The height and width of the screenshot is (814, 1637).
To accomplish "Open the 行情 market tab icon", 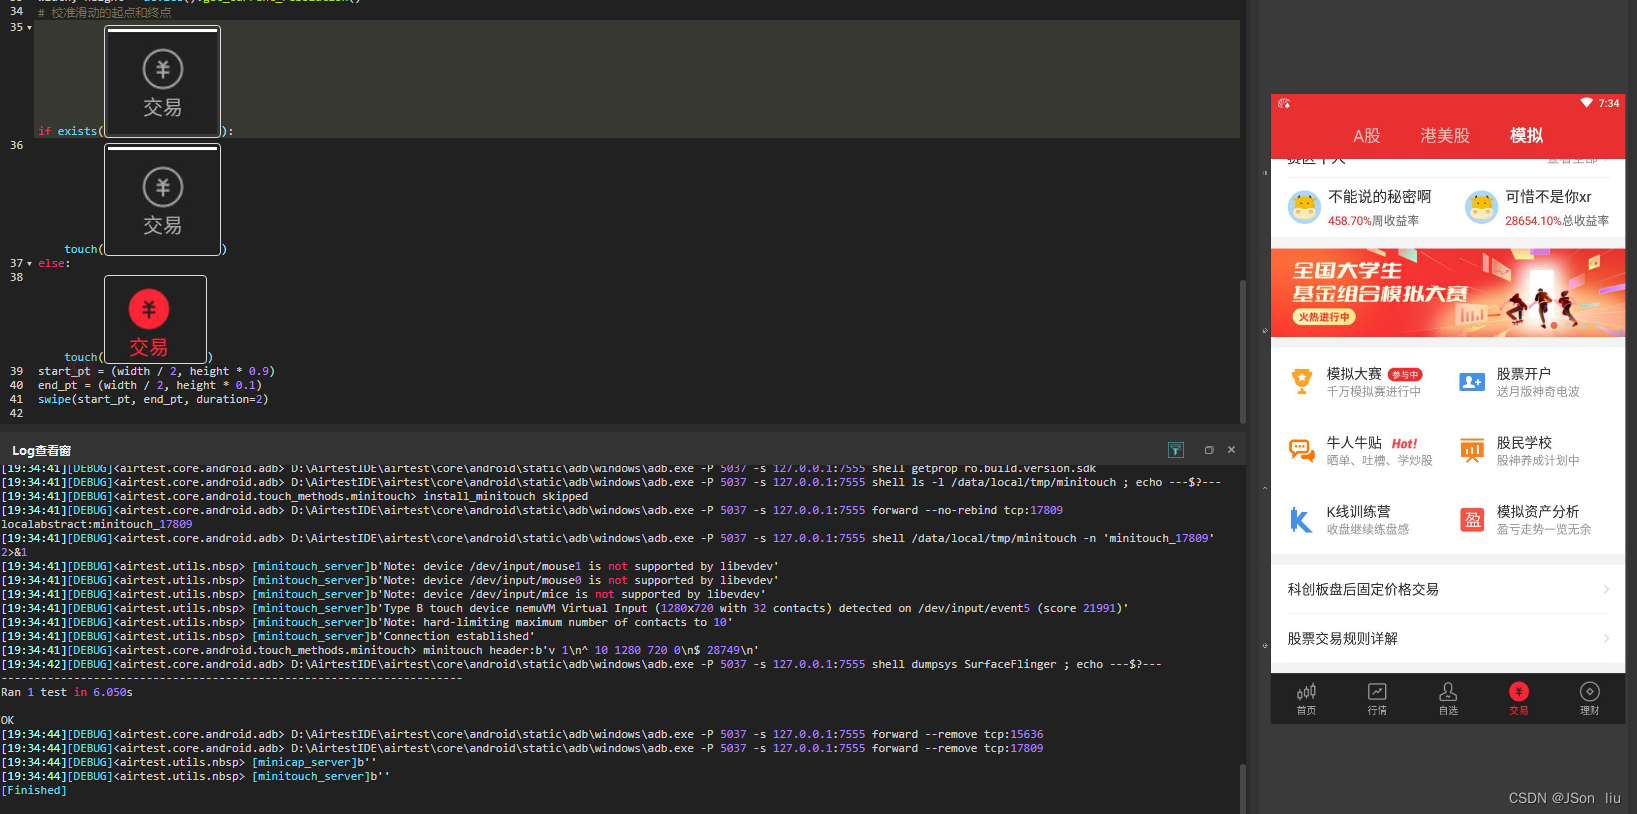I will pyautogui.click(x=1377, y=692).
